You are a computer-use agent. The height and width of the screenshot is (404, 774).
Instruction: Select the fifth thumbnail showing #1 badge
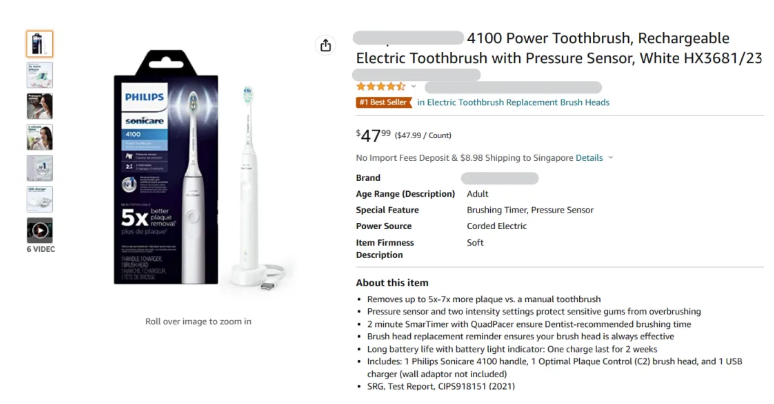40,168
